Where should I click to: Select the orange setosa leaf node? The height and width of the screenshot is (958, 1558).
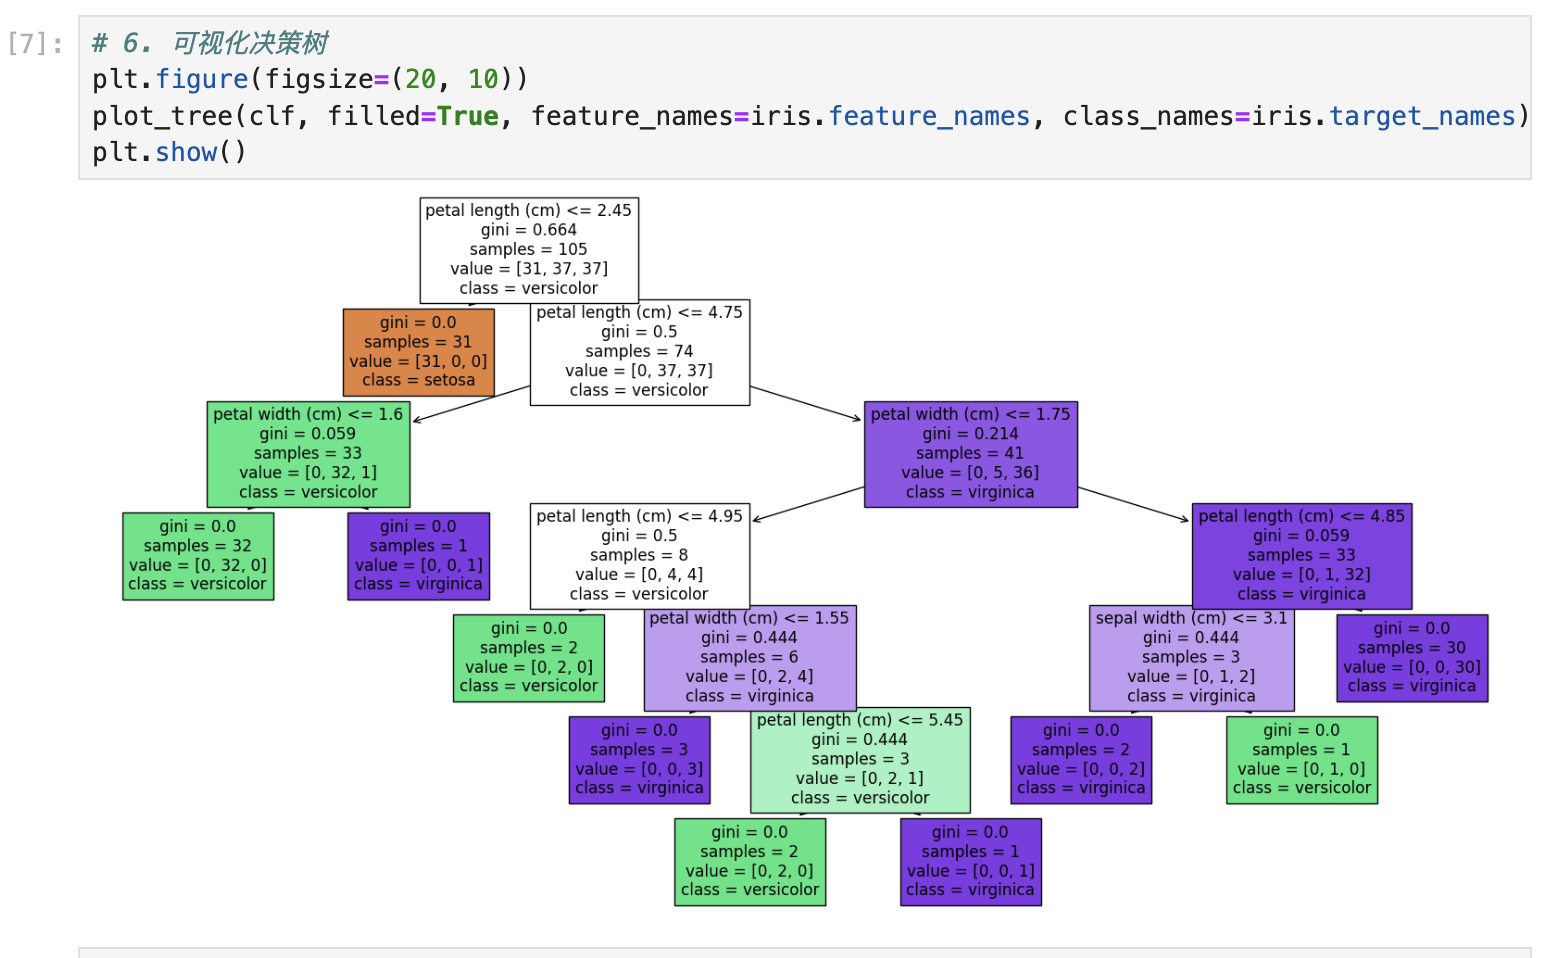click(x=418, y=352)
